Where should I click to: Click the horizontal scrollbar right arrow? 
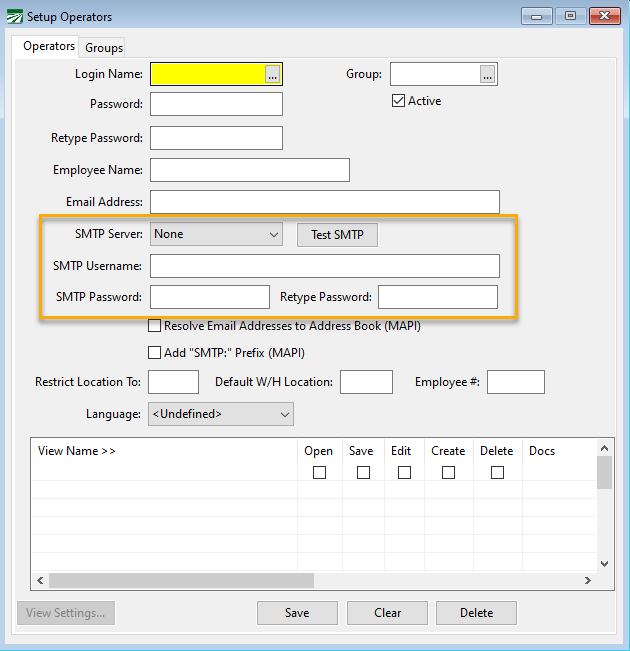pos(588,580)
